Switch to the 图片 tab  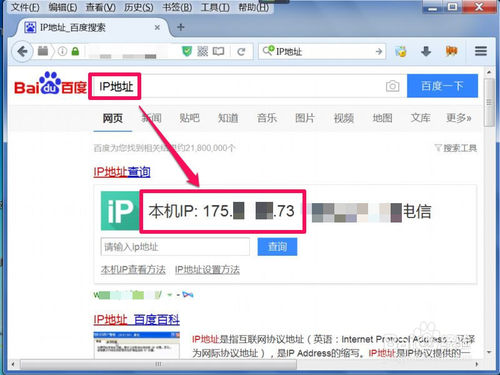pyautogui.click(x=305, y=118)
